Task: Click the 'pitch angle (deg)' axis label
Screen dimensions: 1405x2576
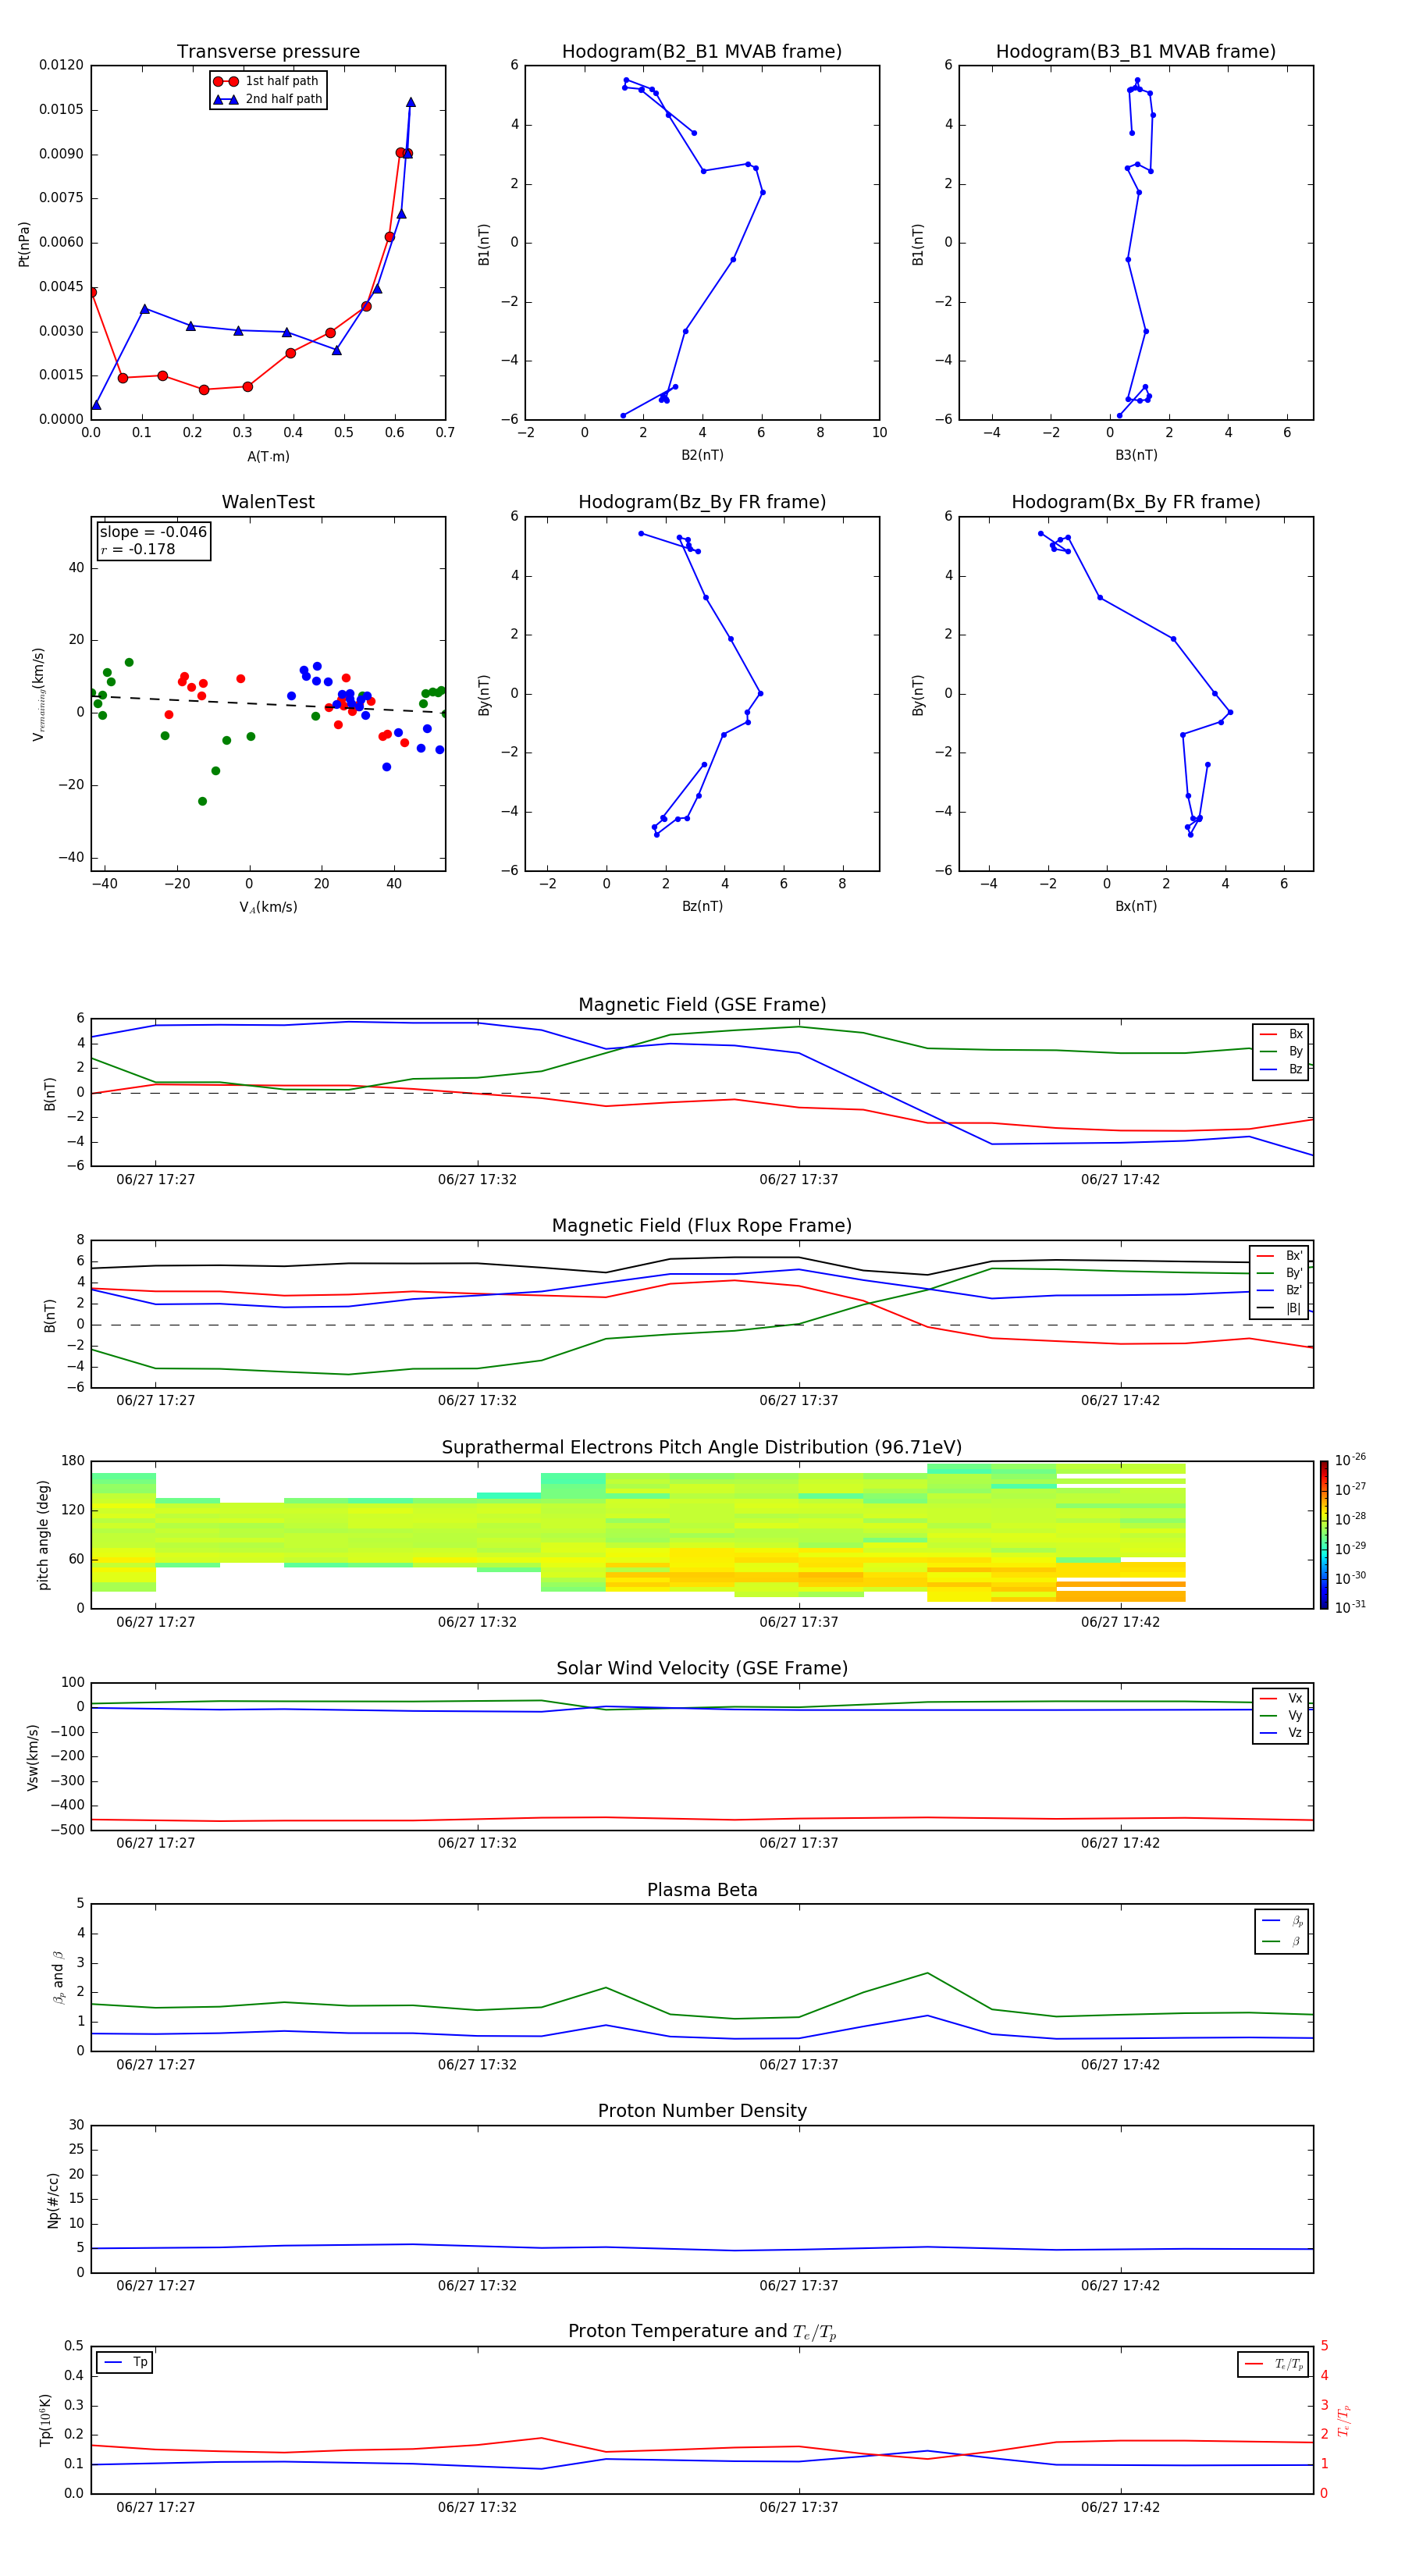Action: [x=43, y=1535]
